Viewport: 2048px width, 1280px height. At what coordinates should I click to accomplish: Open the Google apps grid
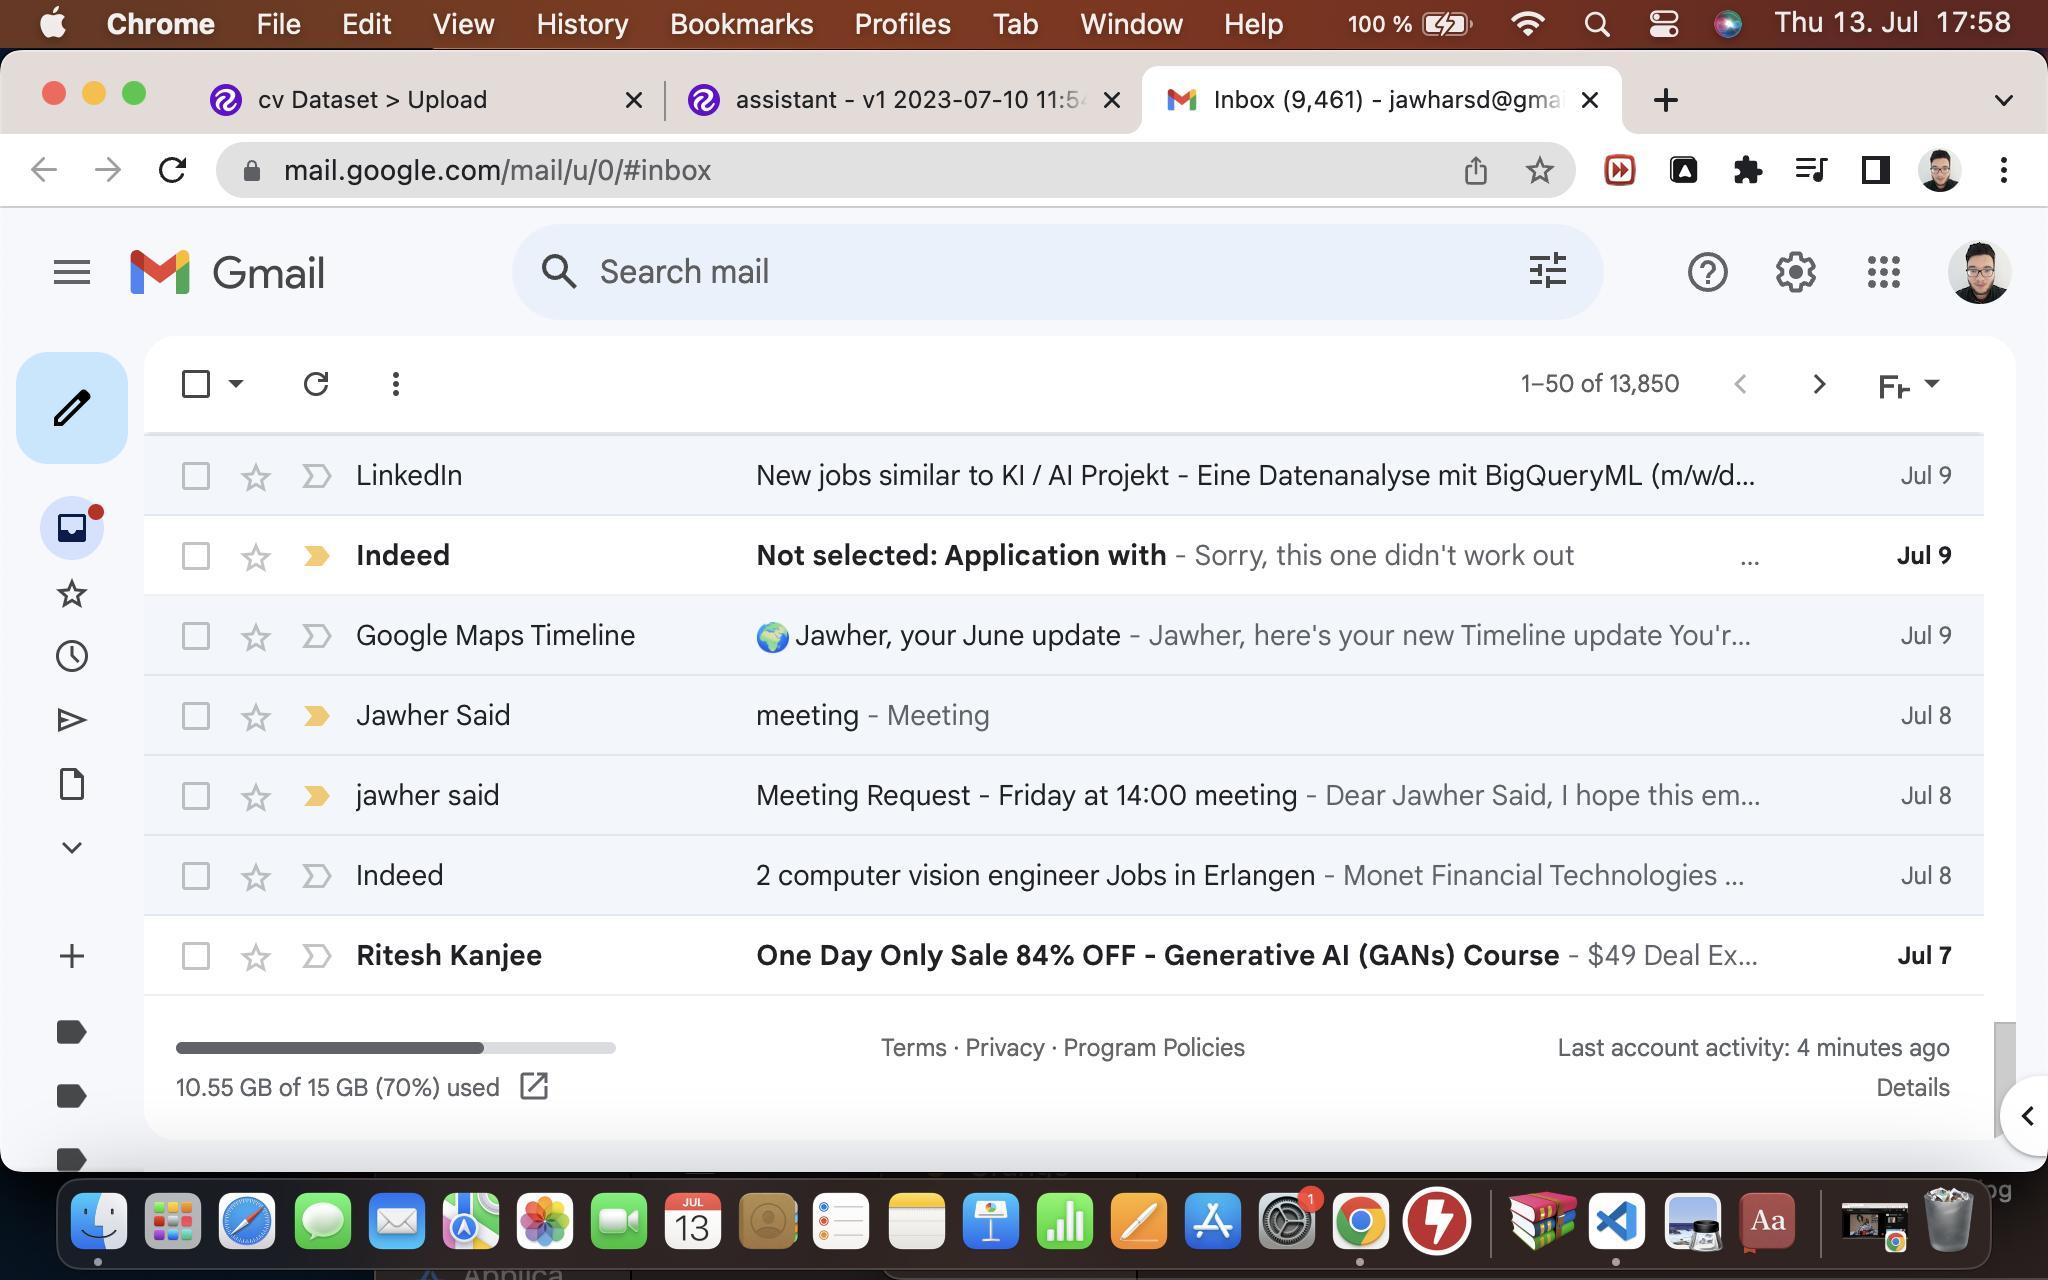(x=1883, y=272)
